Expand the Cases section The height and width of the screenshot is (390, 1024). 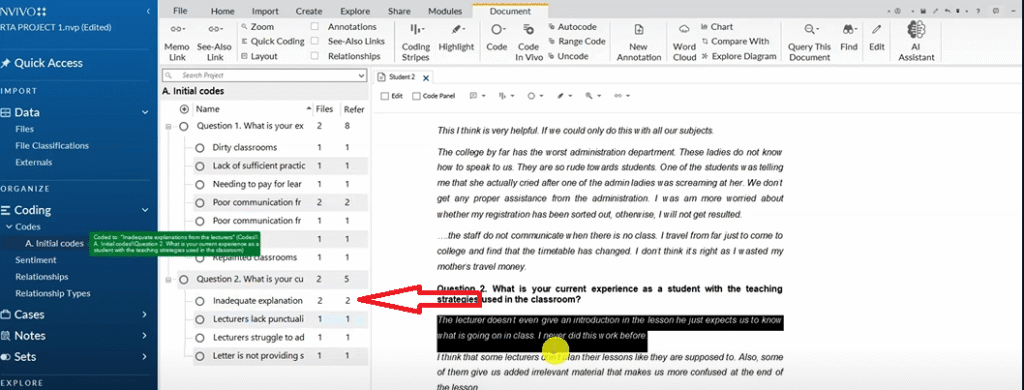point(145,315)
